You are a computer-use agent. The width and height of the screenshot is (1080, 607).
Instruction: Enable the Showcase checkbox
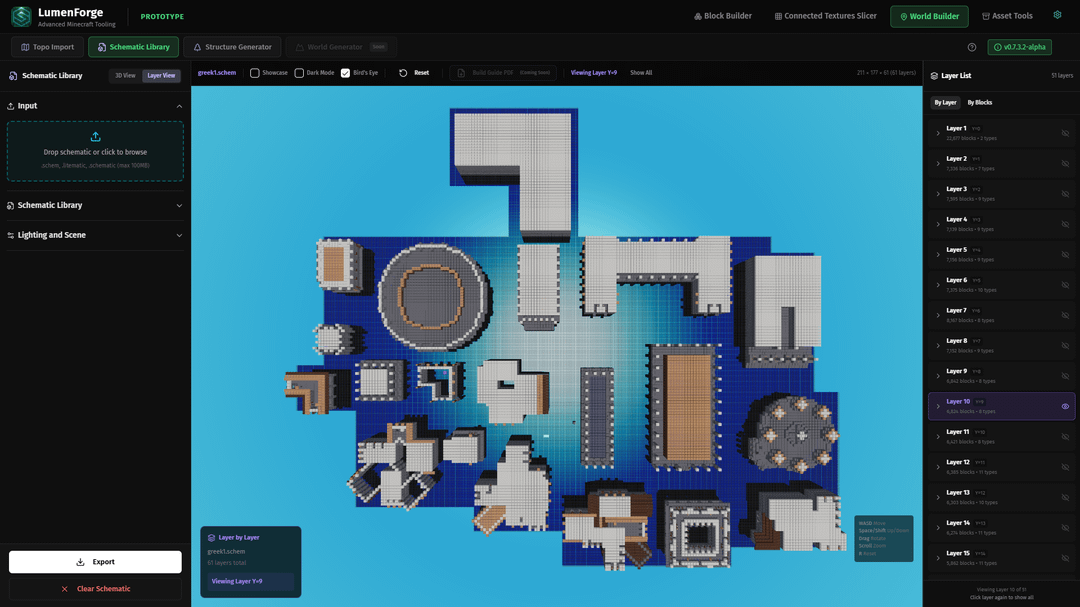255,73
